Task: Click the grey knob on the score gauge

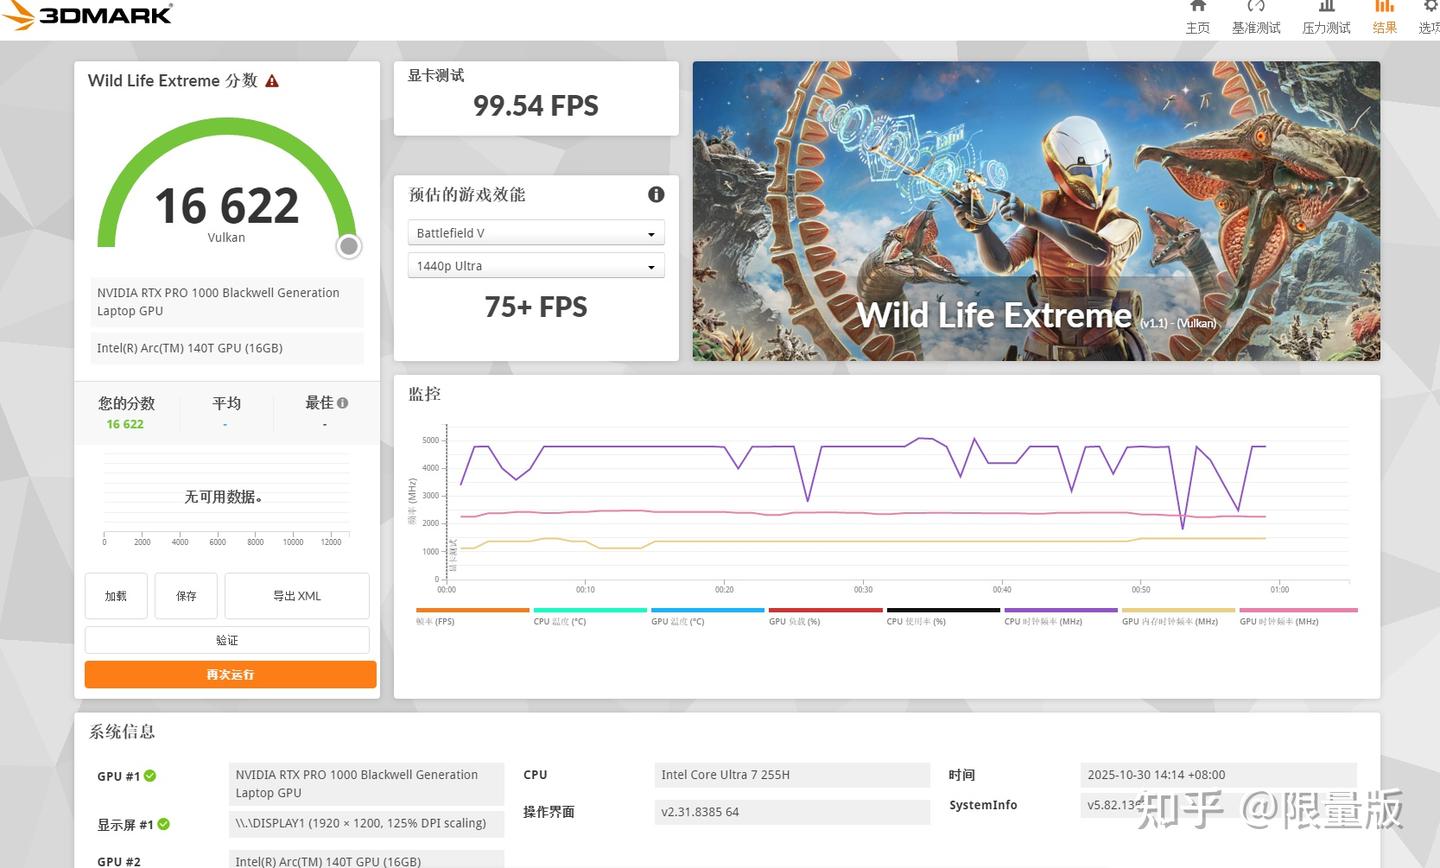Action: pos(348,246)
